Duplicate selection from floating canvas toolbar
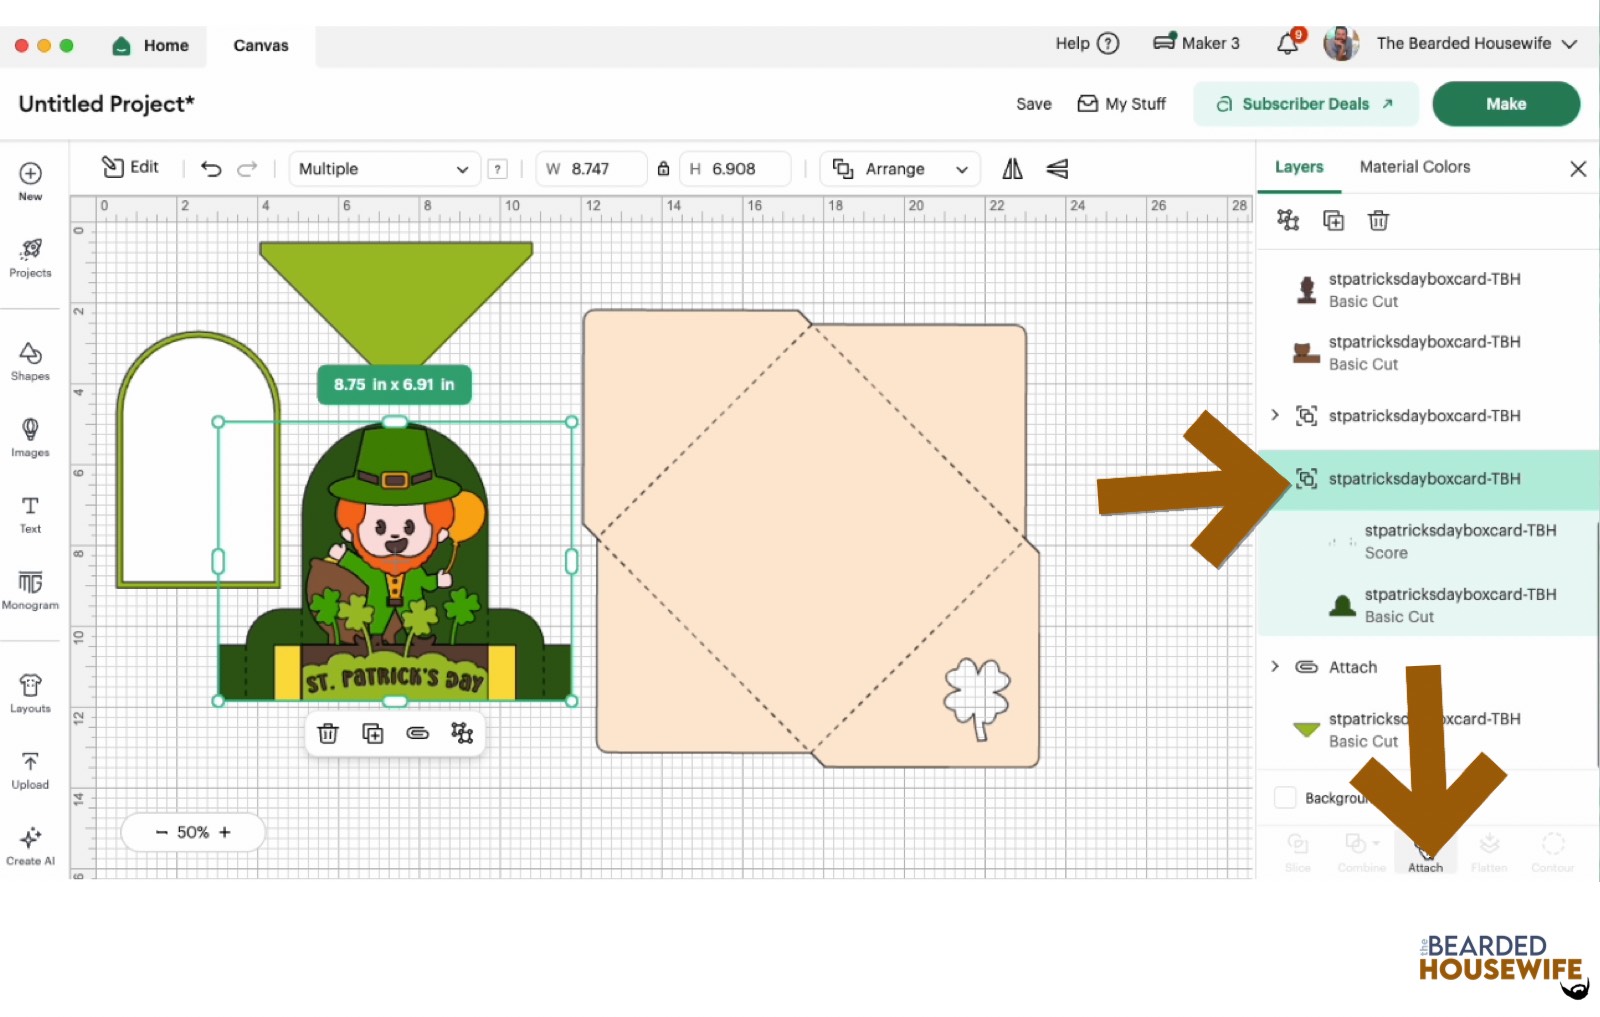This screenshot has height=1017, width=1600. coord(372,734)
